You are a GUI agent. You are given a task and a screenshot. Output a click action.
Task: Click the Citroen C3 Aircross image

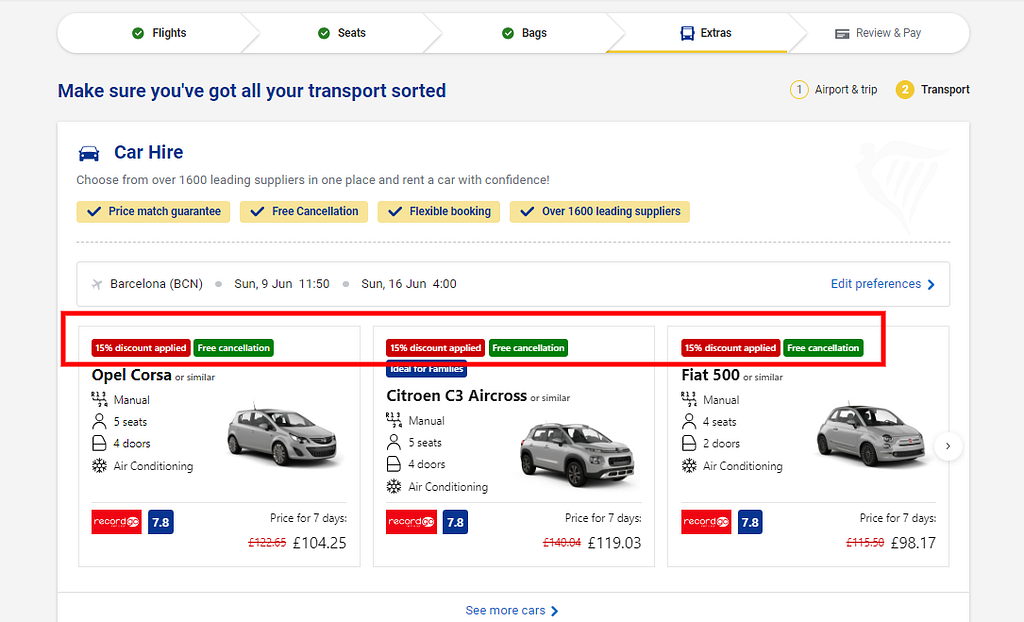click(577, 454)
